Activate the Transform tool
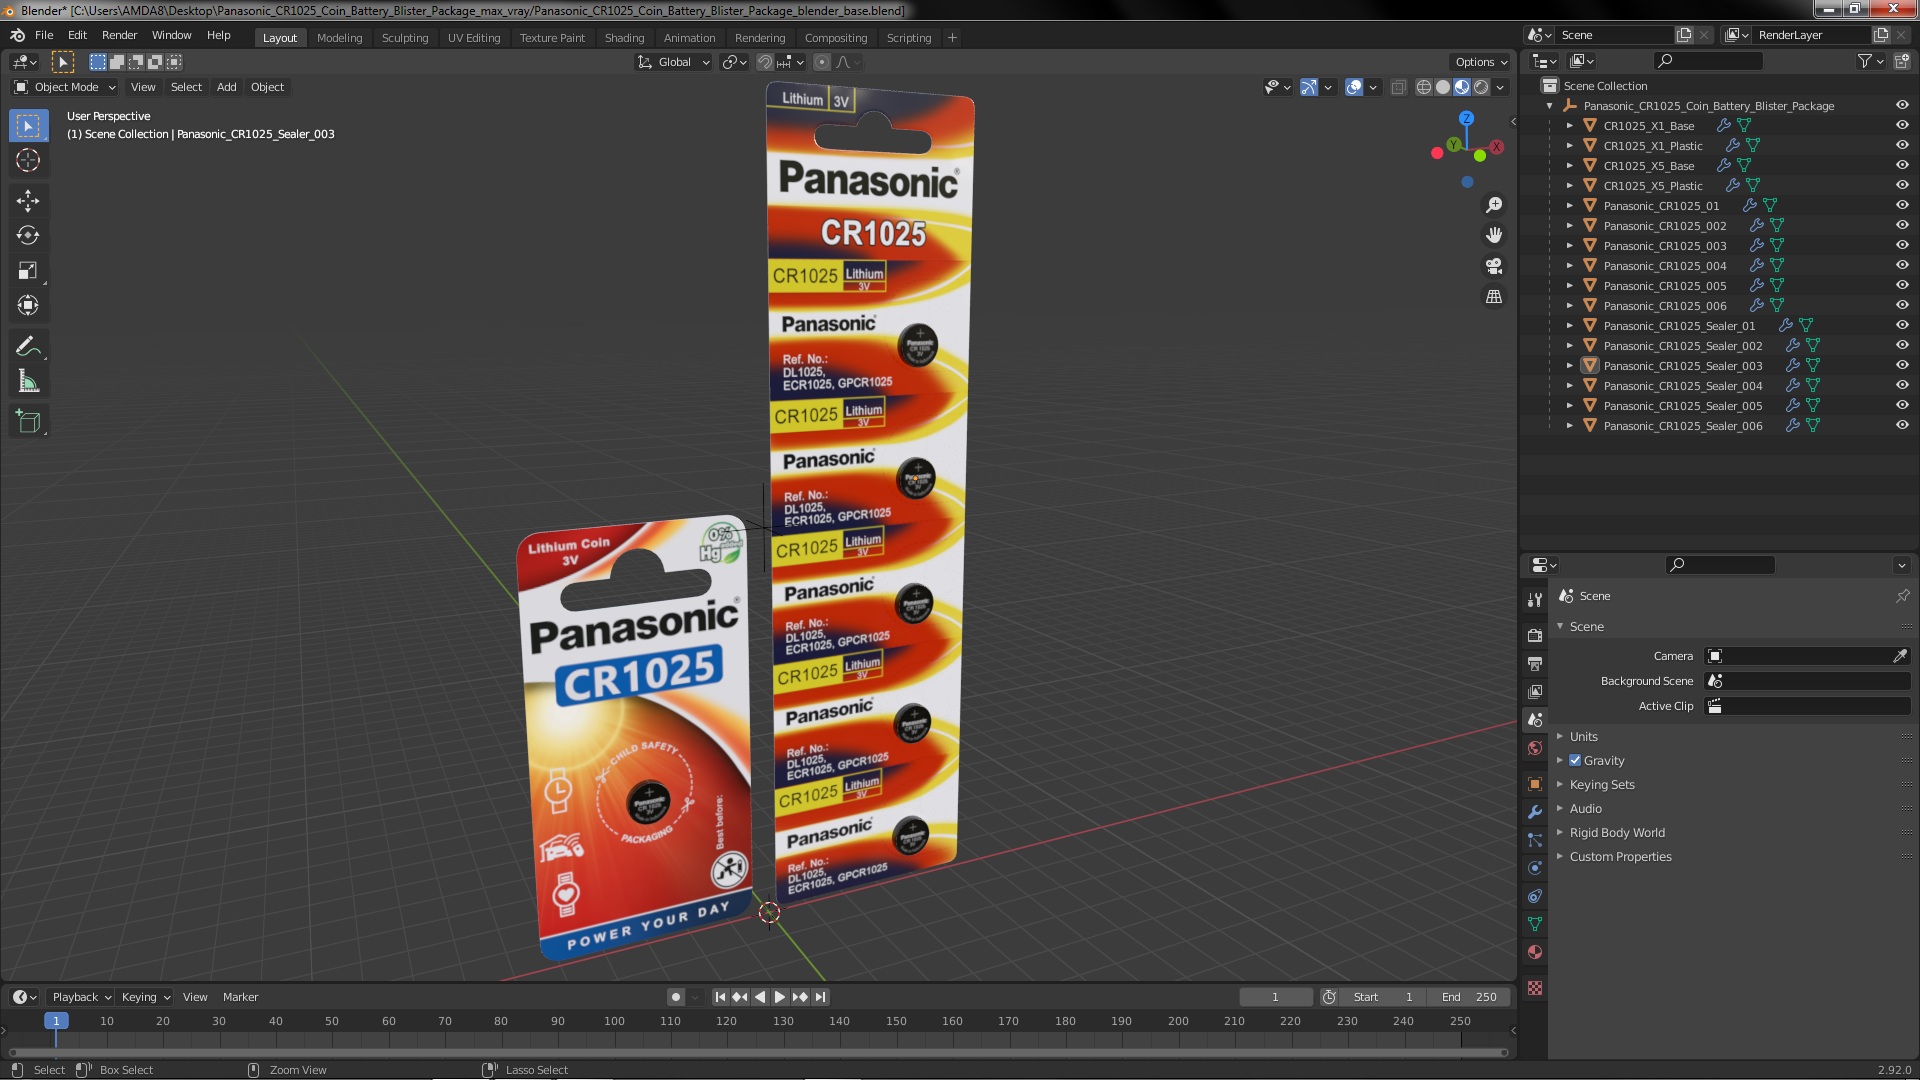The image size is (1920, 1080). pos(28,306)
